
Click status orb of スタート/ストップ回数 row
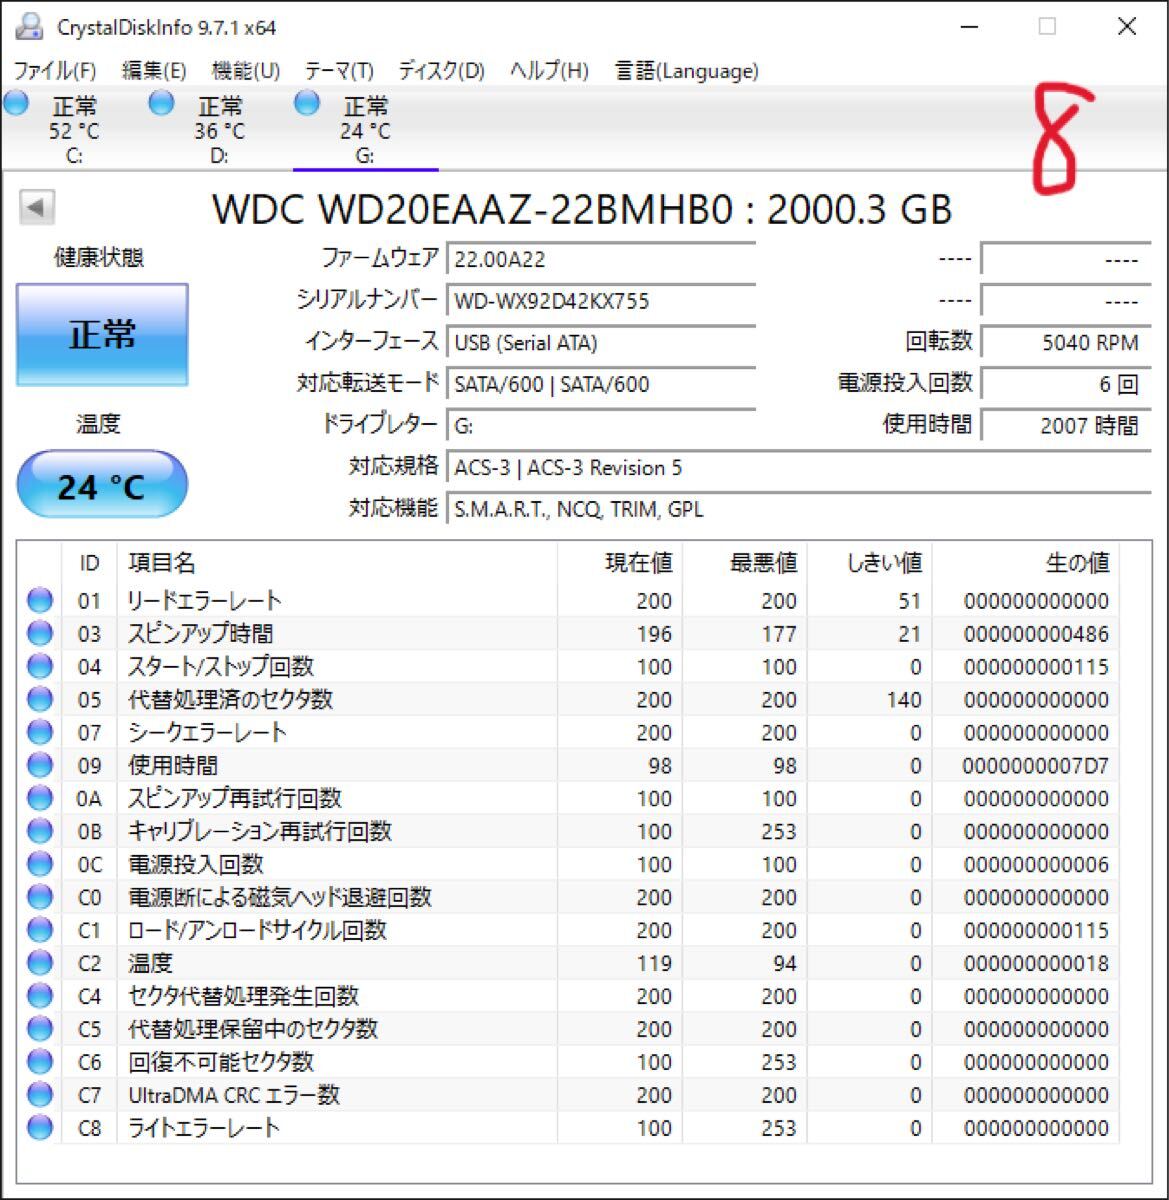(40, 667)
